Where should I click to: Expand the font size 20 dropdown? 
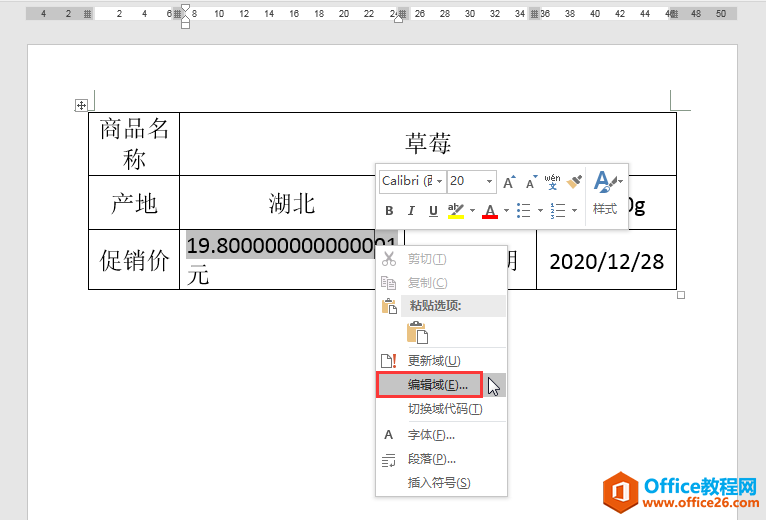click(490, 181)
